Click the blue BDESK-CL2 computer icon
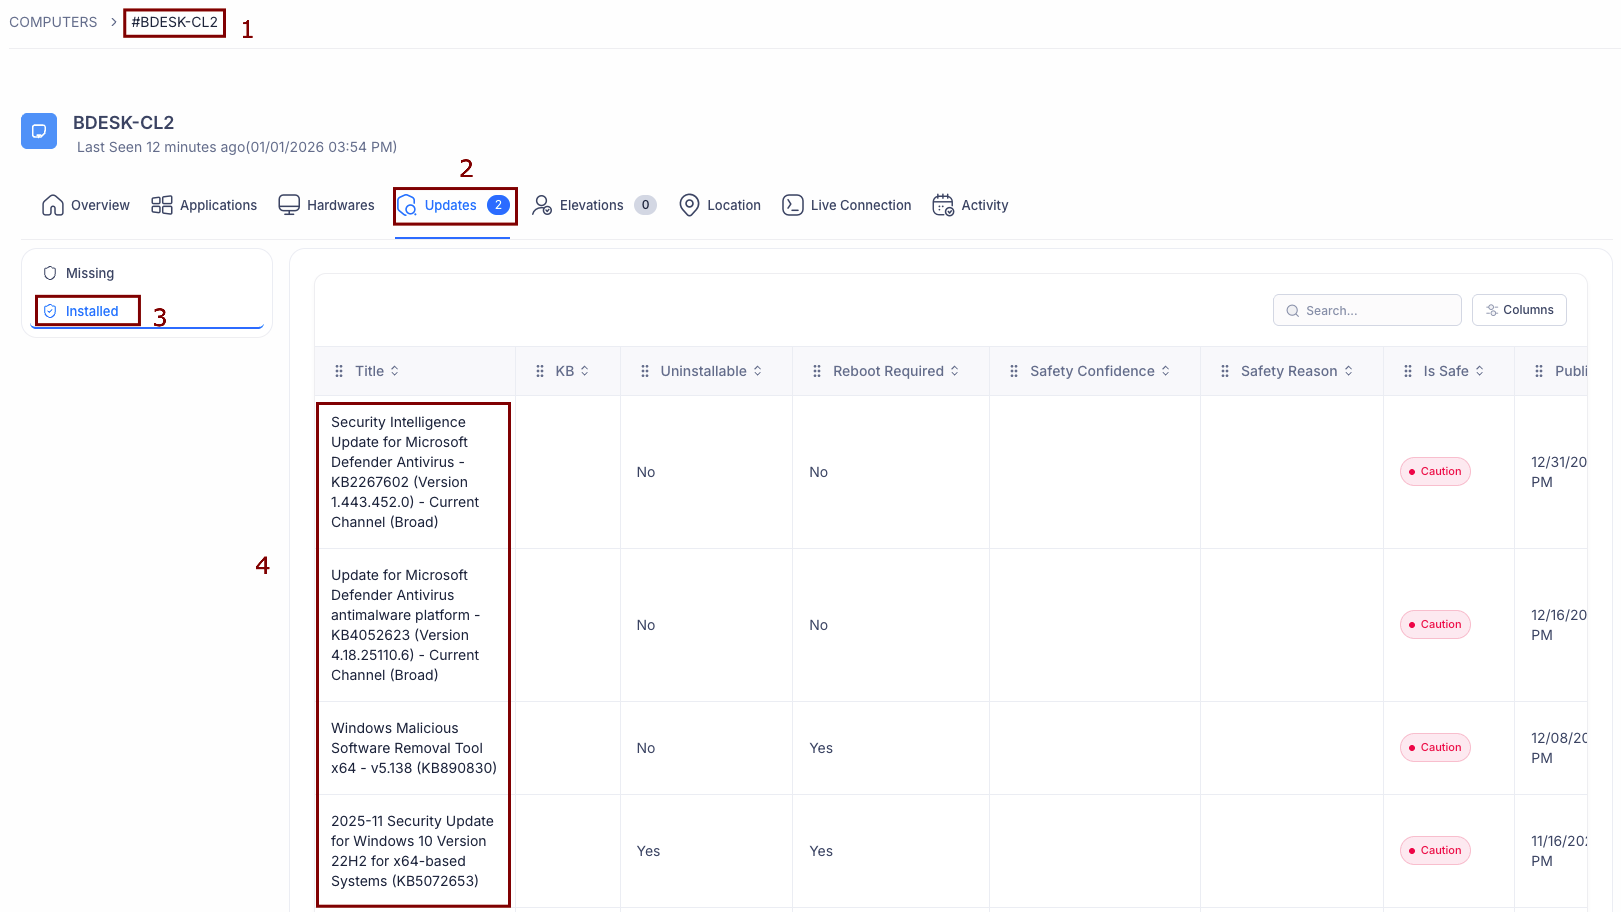 pos(39,131)
